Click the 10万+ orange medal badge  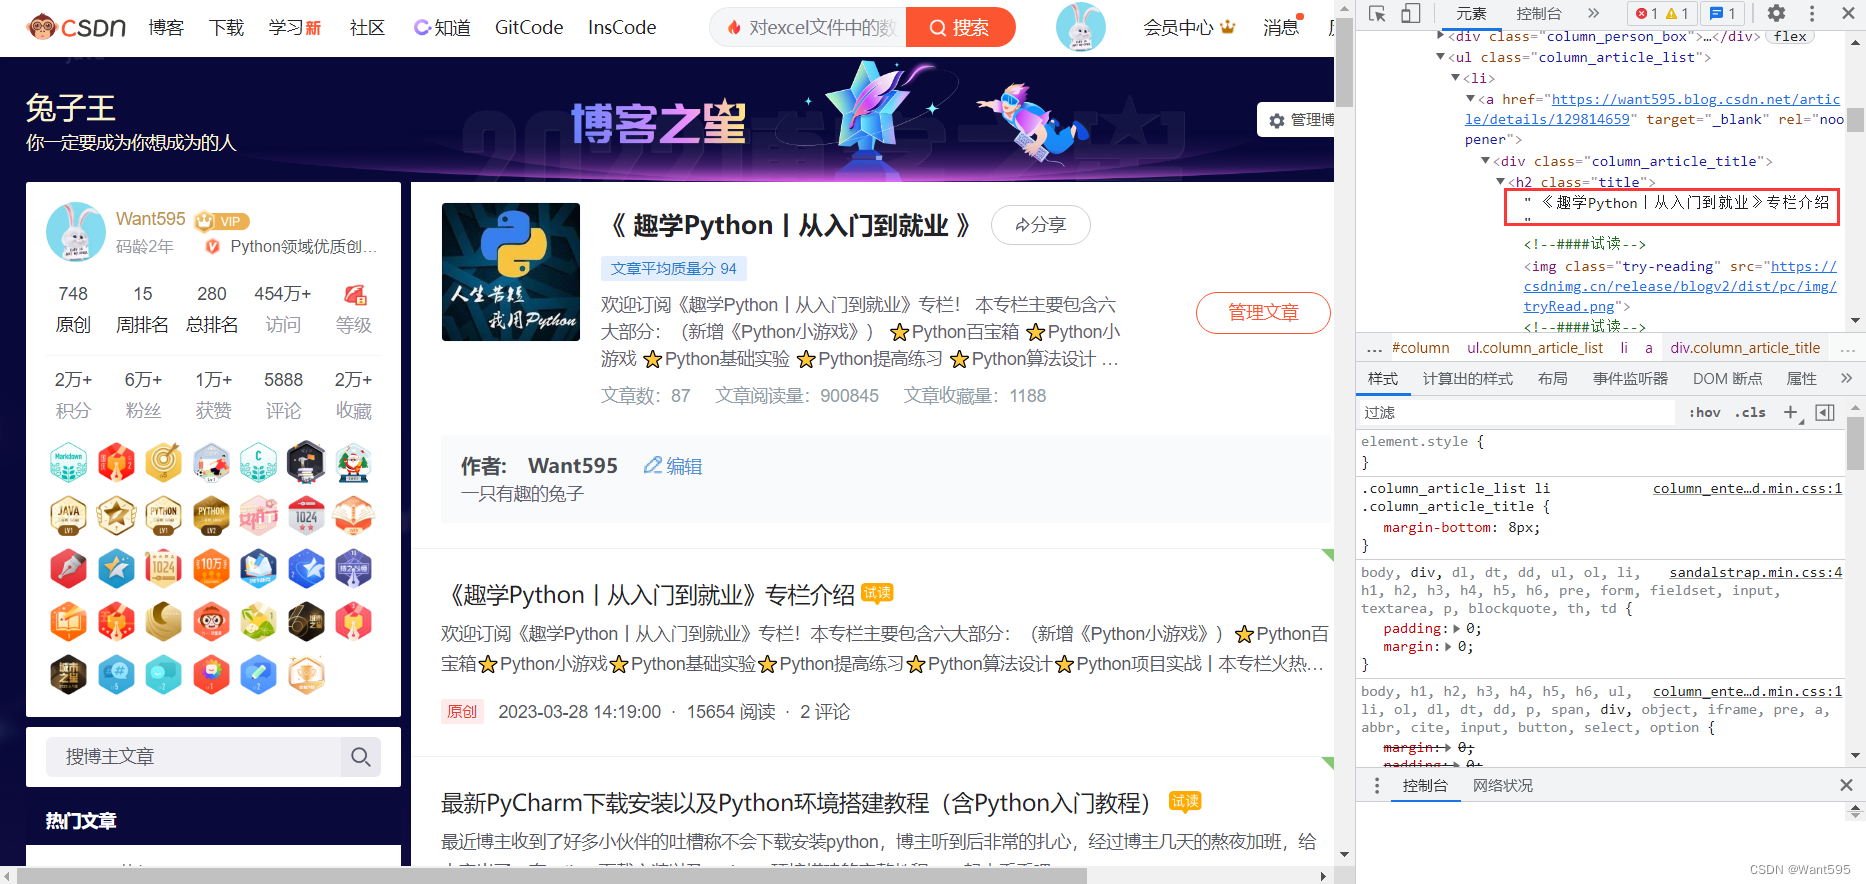pyautogui.click(x=211, y=568)
